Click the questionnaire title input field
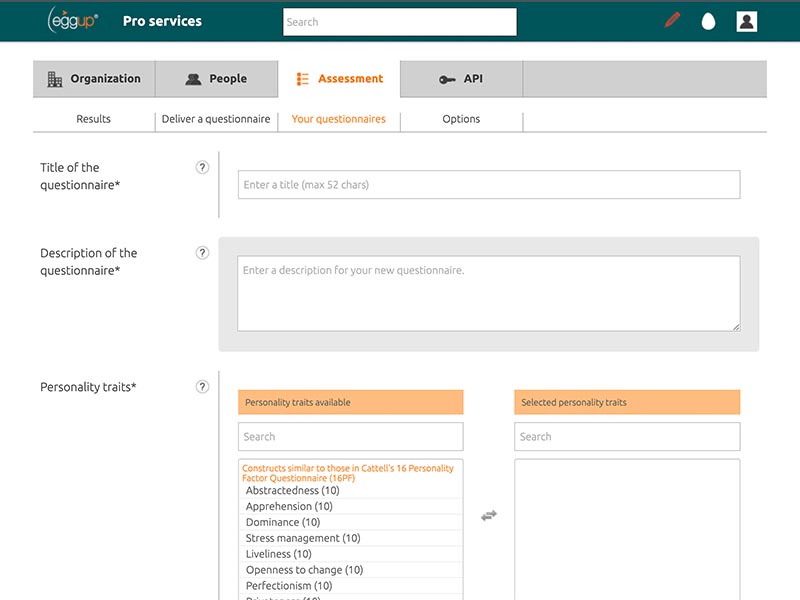The width and height of the screenshot is (800, 600). point(489,185)
